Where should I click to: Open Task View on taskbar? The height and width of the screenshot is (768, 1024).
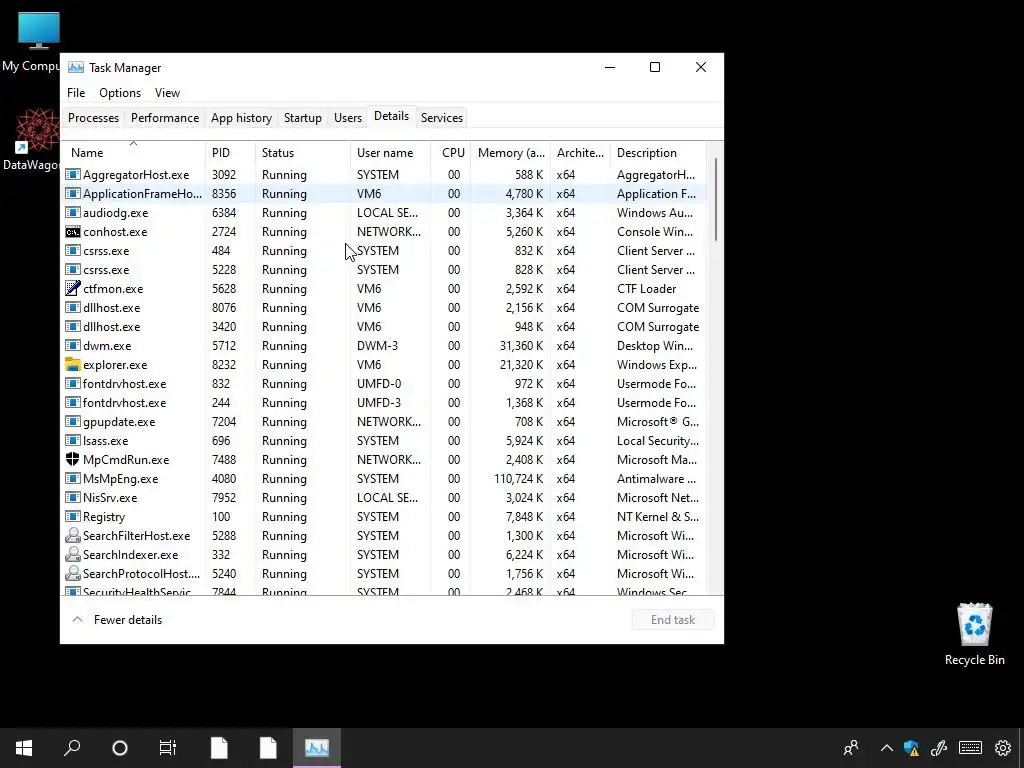(168, 748)
